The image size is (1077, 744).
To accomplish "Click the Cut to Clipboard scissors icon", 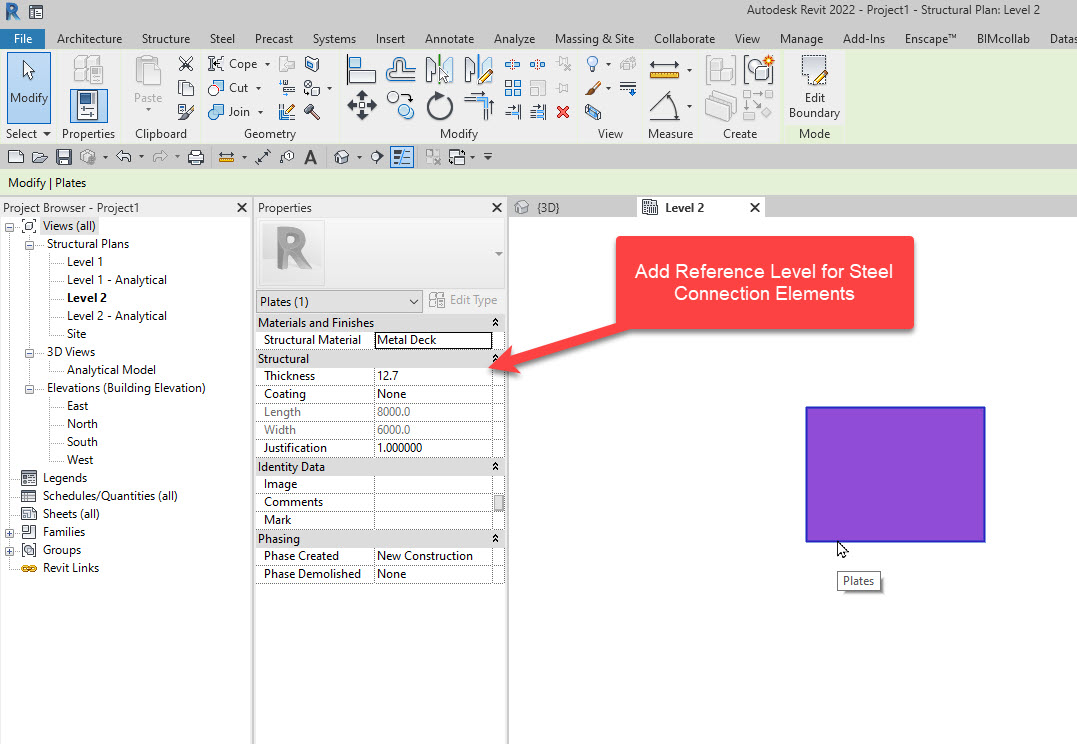I will coord(185,64).
